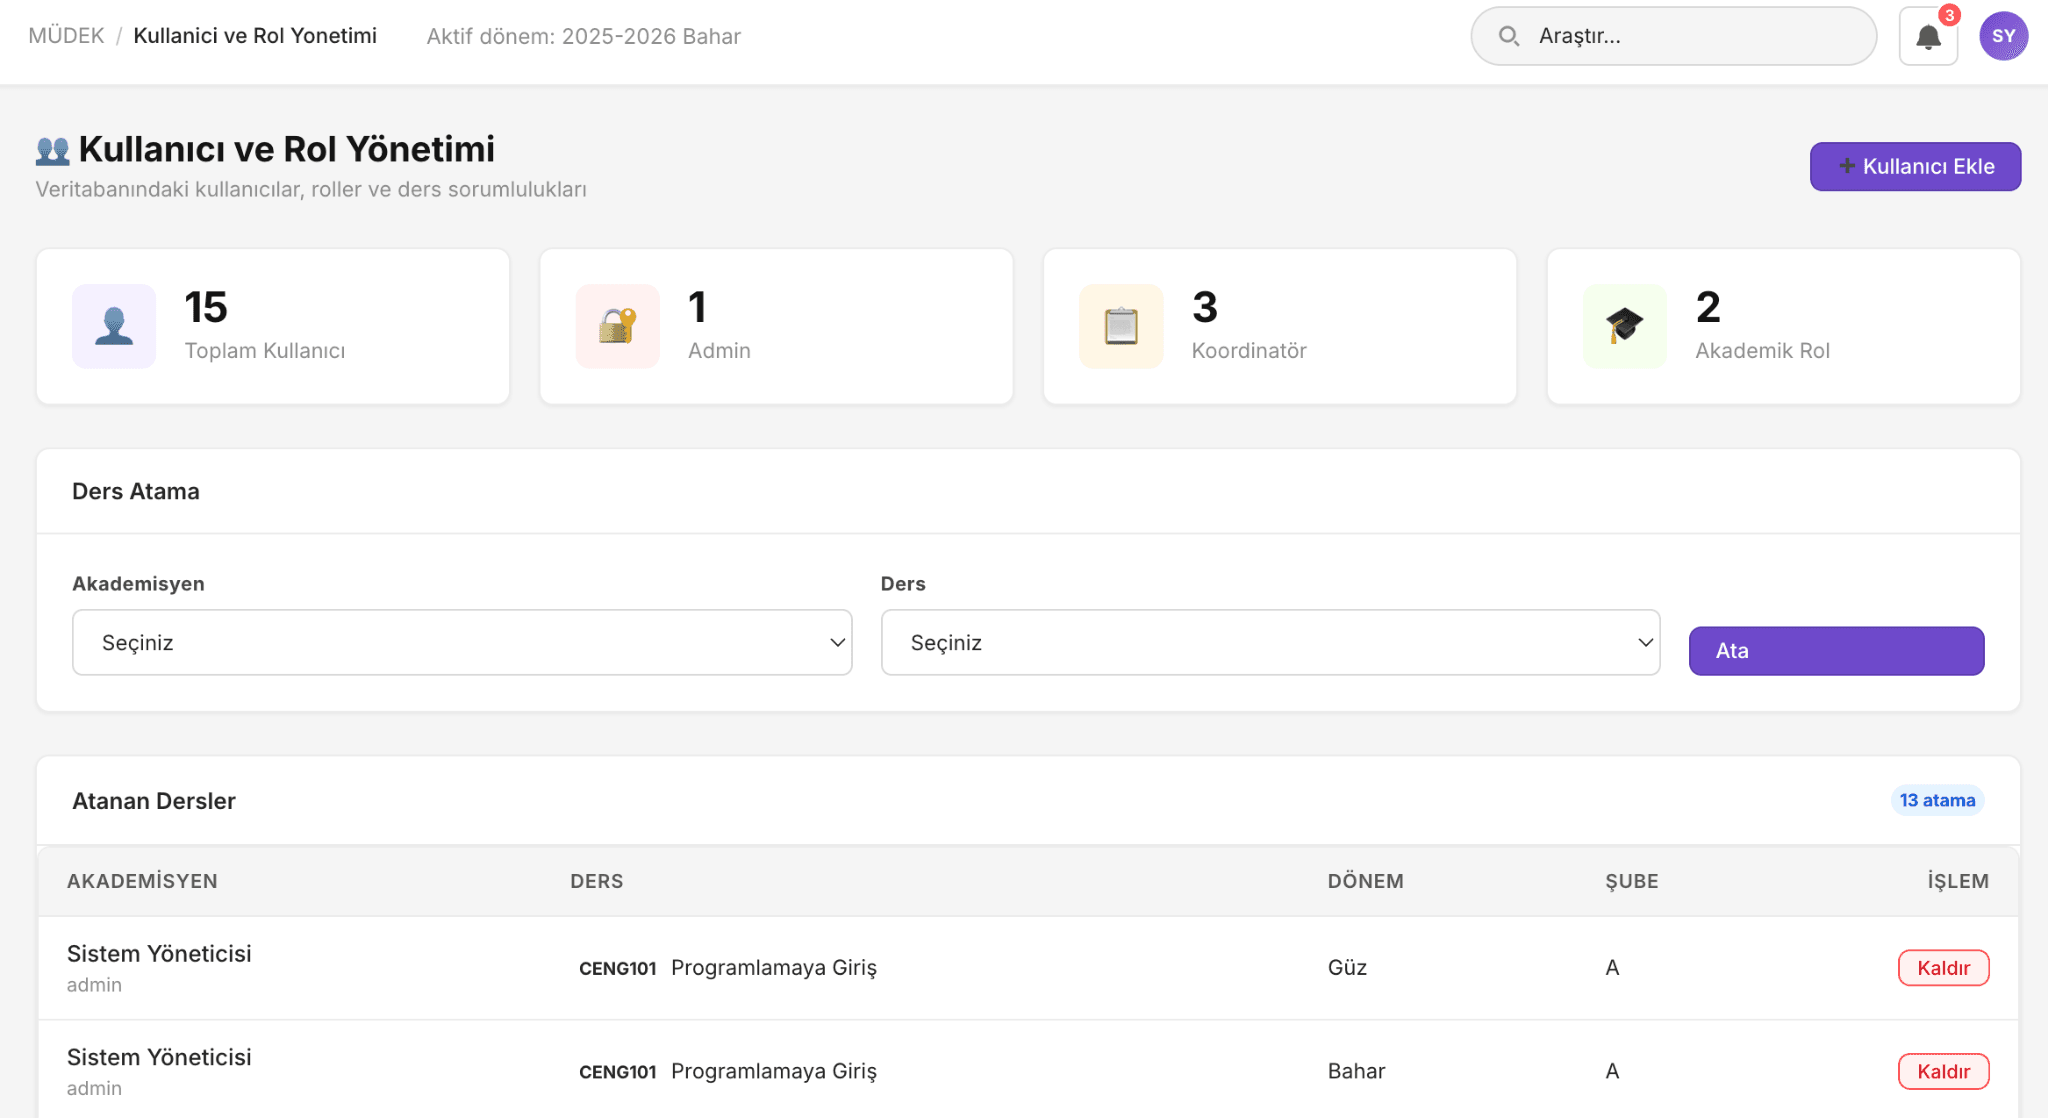Click the Bahar term cell in table
This screenshot has width=2048, height=1118.
click(1356, 1071)
